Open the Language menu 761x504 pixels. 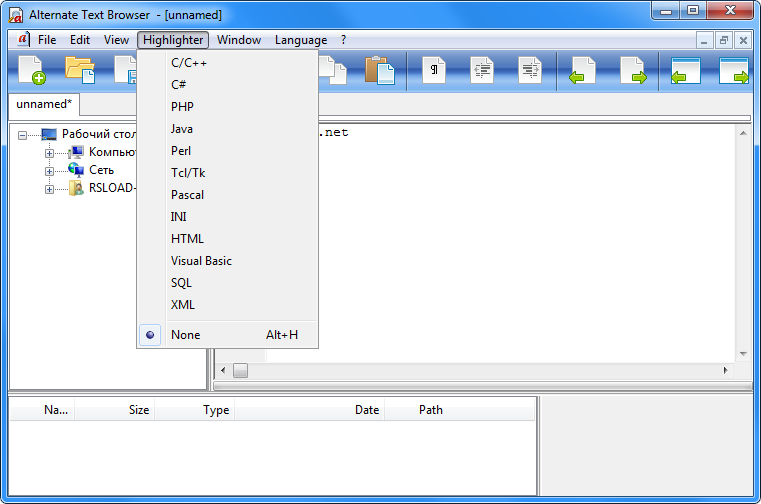[301, 40]
